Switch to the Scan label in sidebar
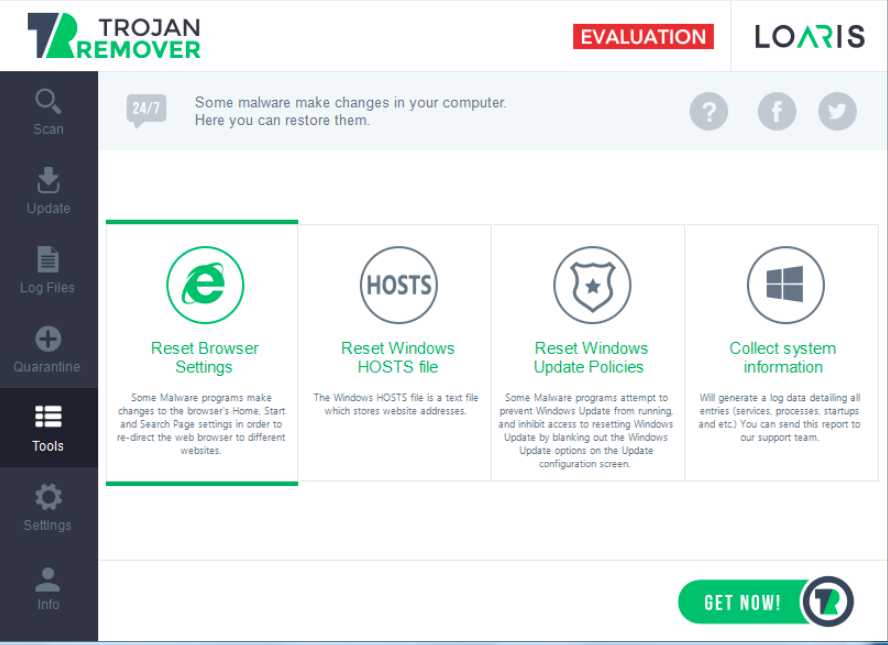The image size is (888, 645). [x=48, y=129]
